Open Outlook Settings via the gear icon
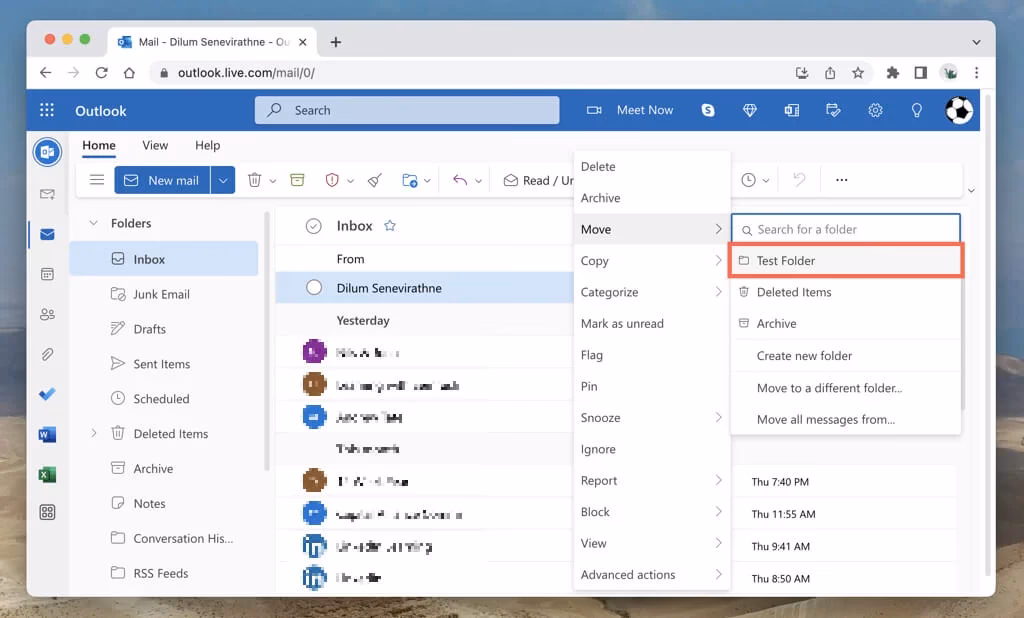 coord(875,110)
